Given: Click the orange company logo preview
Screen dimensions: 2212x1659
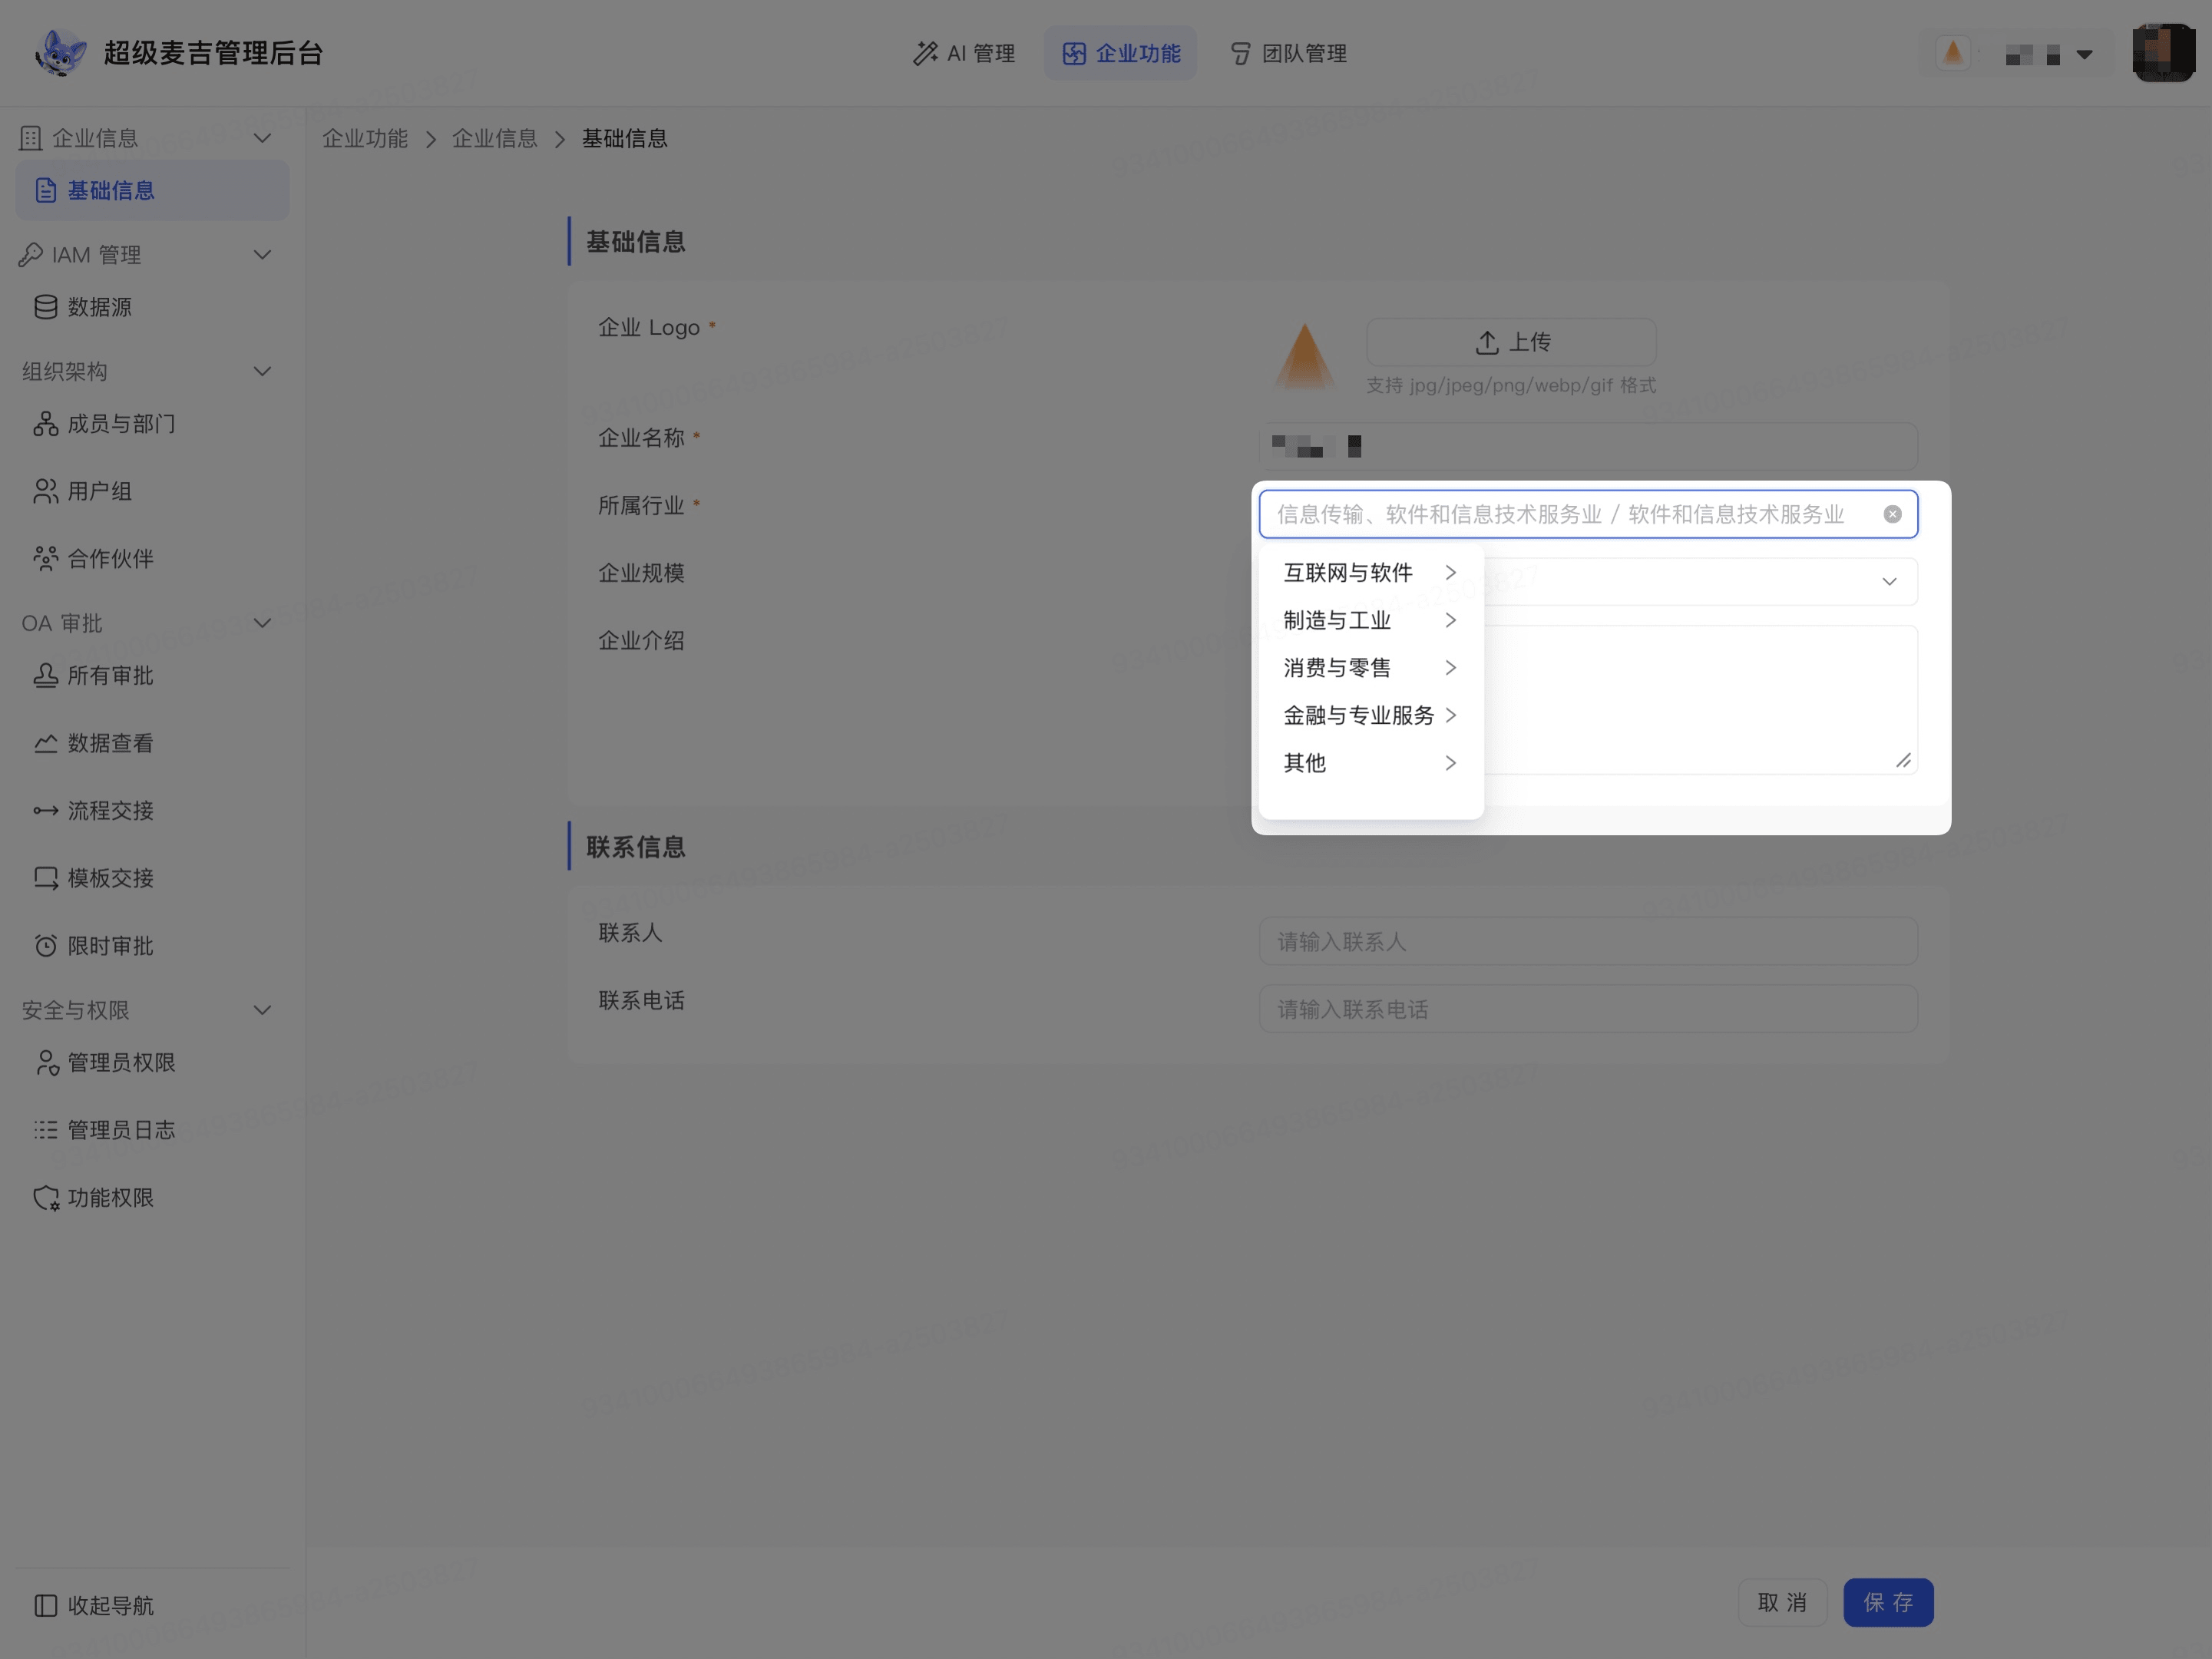Looking at the screenshot, I should (1305, 355).
